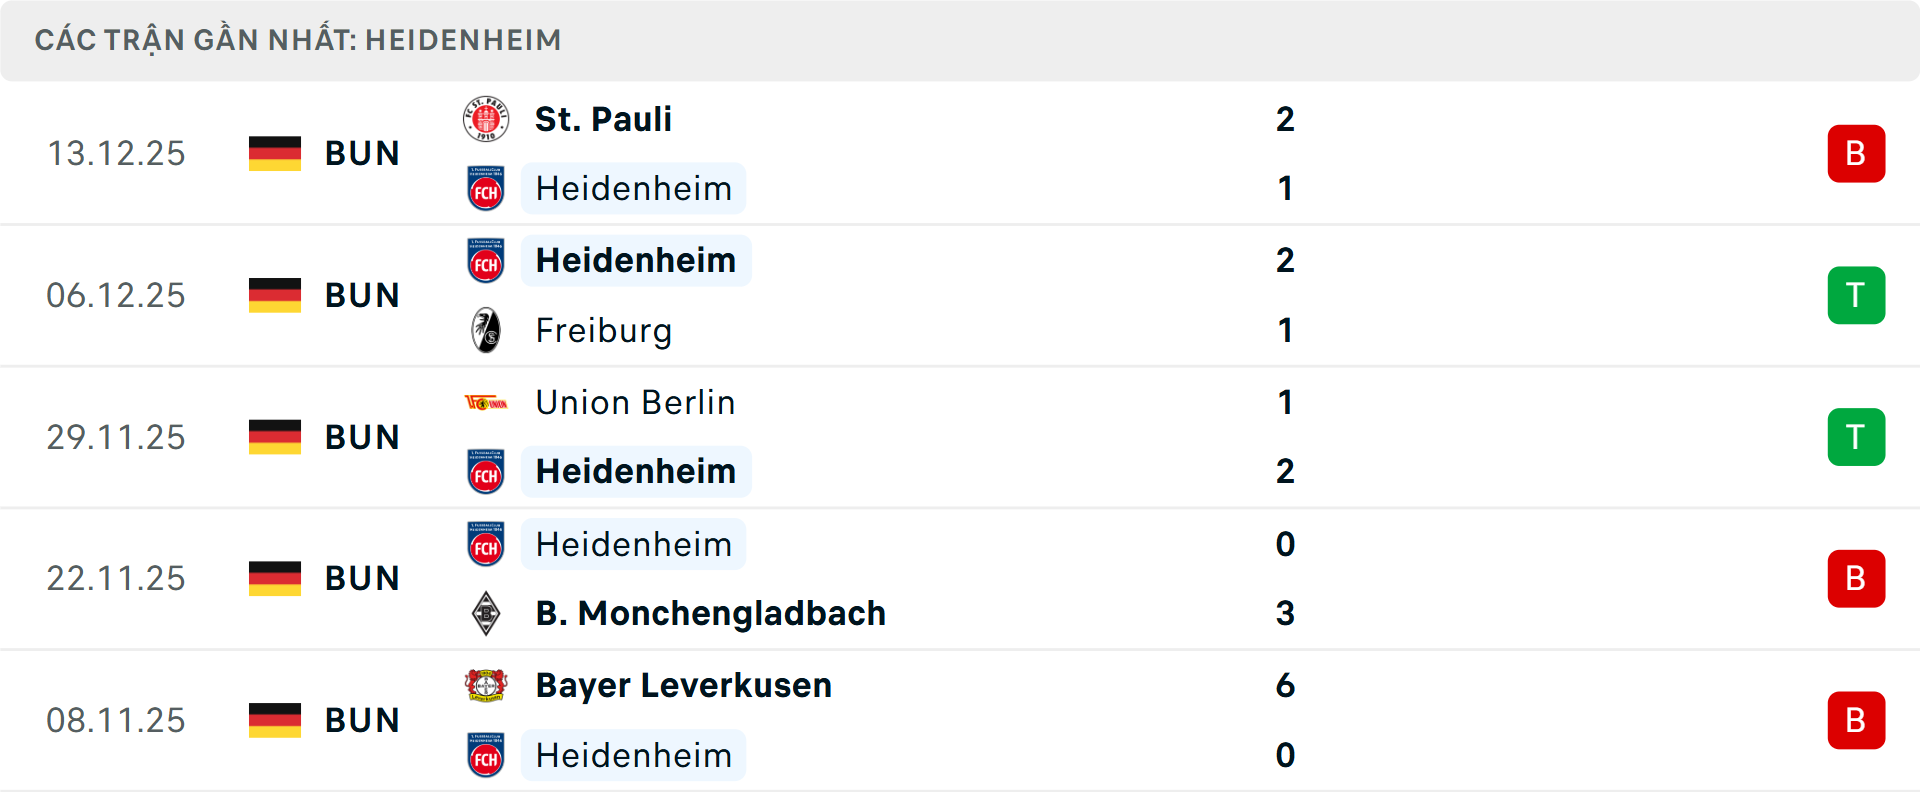Toggle the red B badge for the St. Pauli match

pos(1856,152)
